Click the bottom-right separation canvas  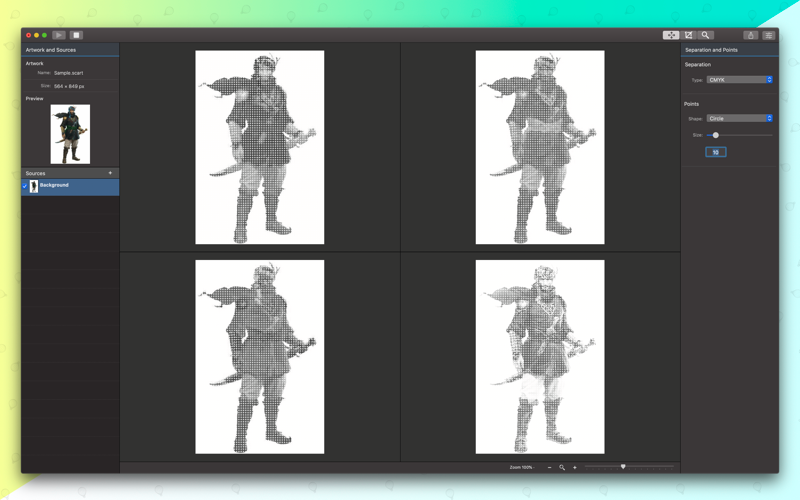click(x=540, y=357)
